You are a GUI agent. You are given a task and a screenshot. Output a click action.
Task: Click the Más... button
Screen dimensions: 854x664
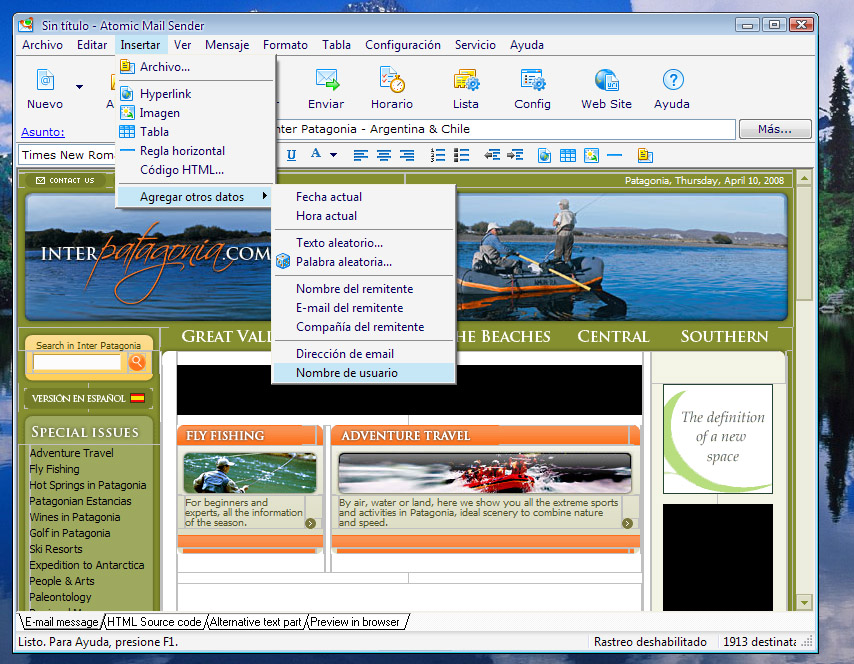(x=775, y=130)
